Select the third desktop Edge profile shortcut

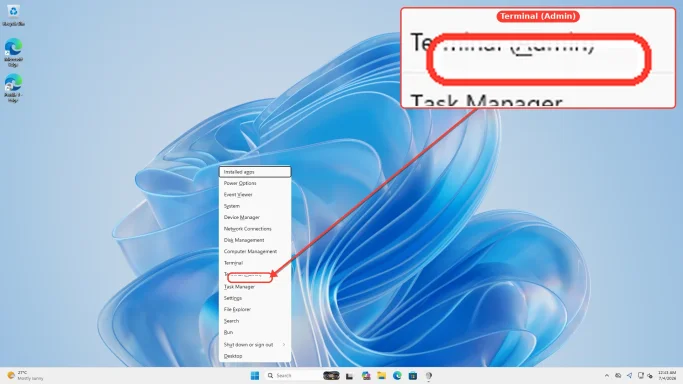pos(13,88)
